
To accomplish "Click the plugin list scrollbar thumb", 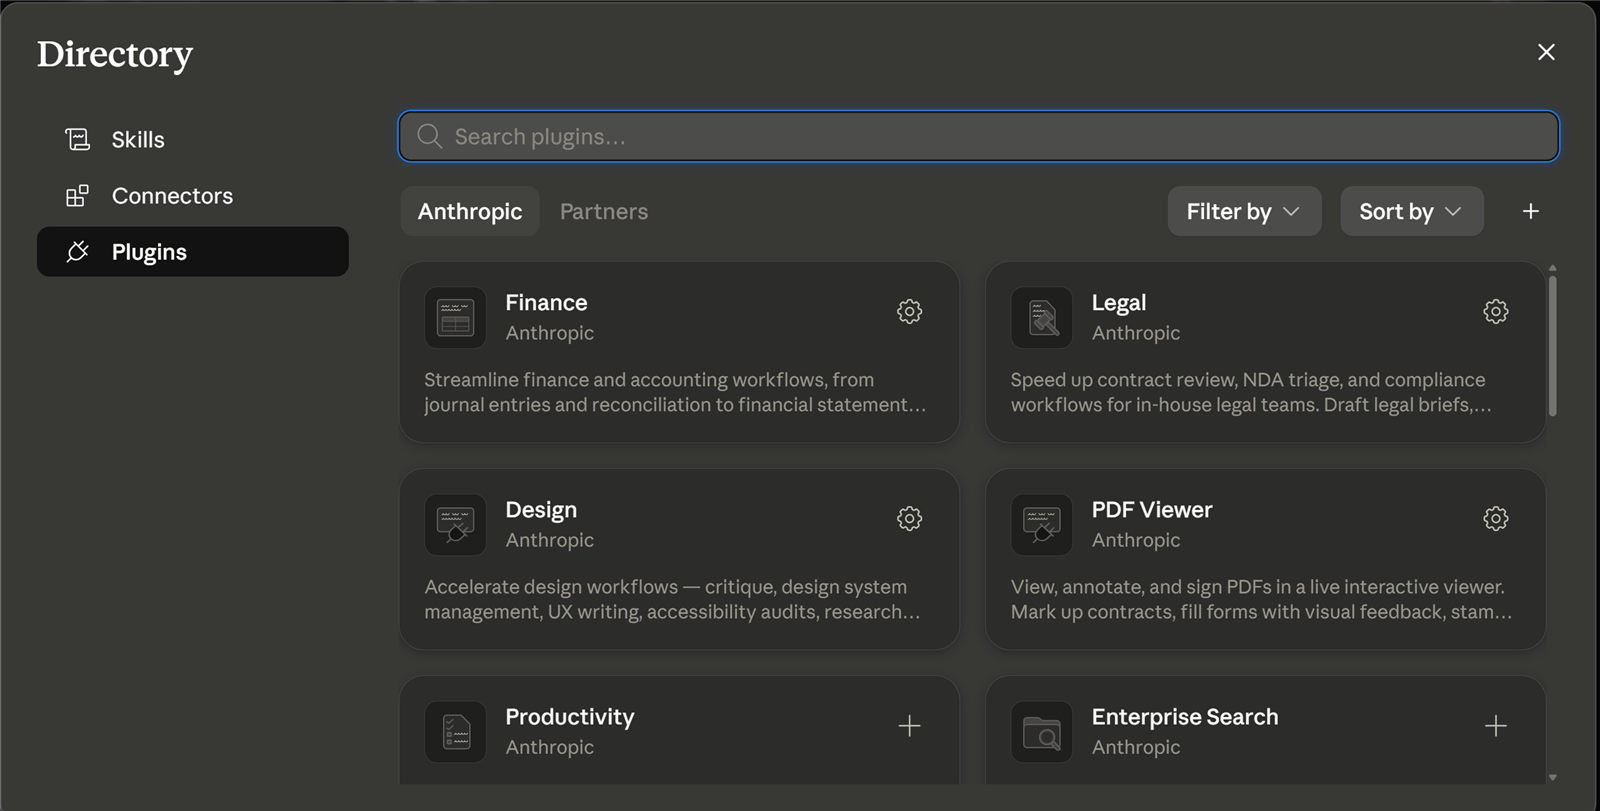I will [1552, 345].
